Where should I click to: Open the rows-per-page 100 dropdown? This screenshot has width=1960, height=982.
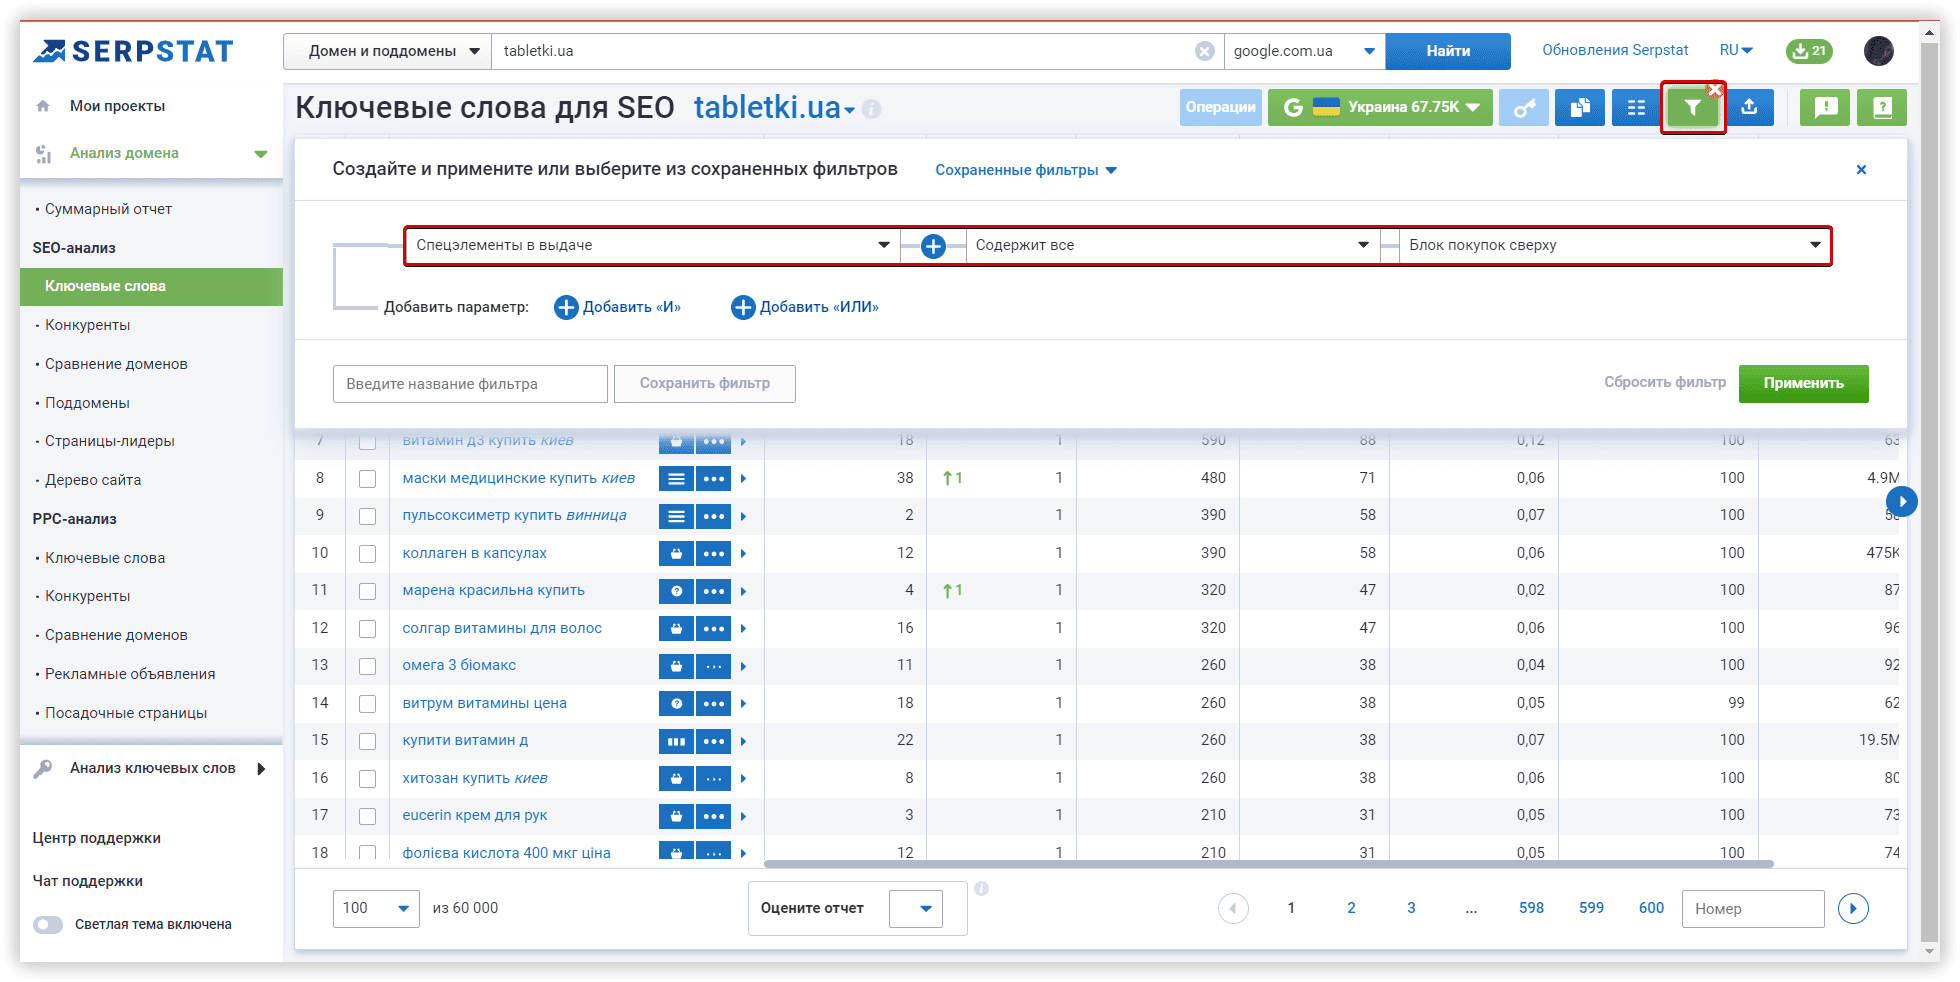pyautogui.click(x=376, y=908)
